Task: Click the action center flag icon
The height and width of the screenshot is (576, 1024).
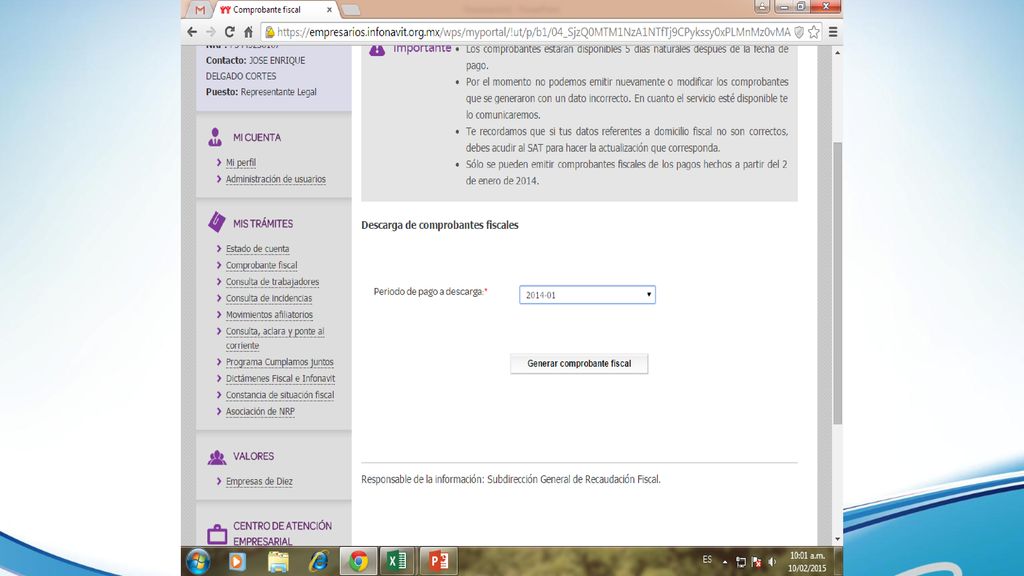Action: point(756,562)
